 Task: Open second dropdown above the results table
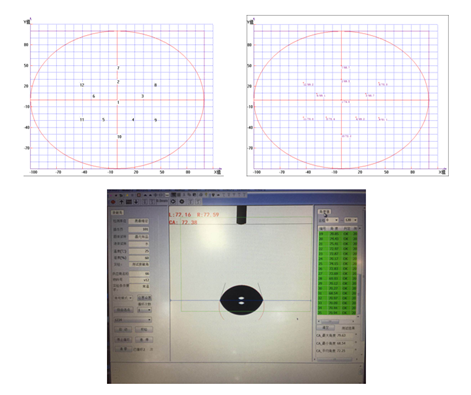351,220
